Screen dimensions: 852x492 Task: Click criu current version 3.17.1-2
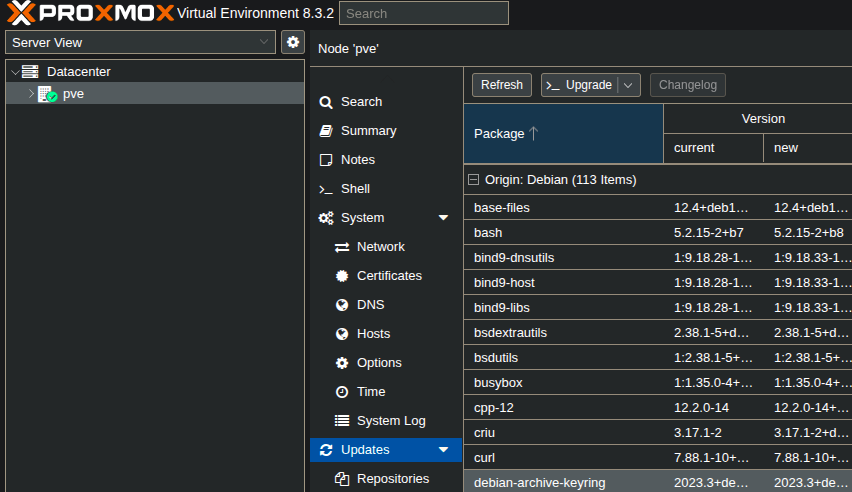point(698,433)
